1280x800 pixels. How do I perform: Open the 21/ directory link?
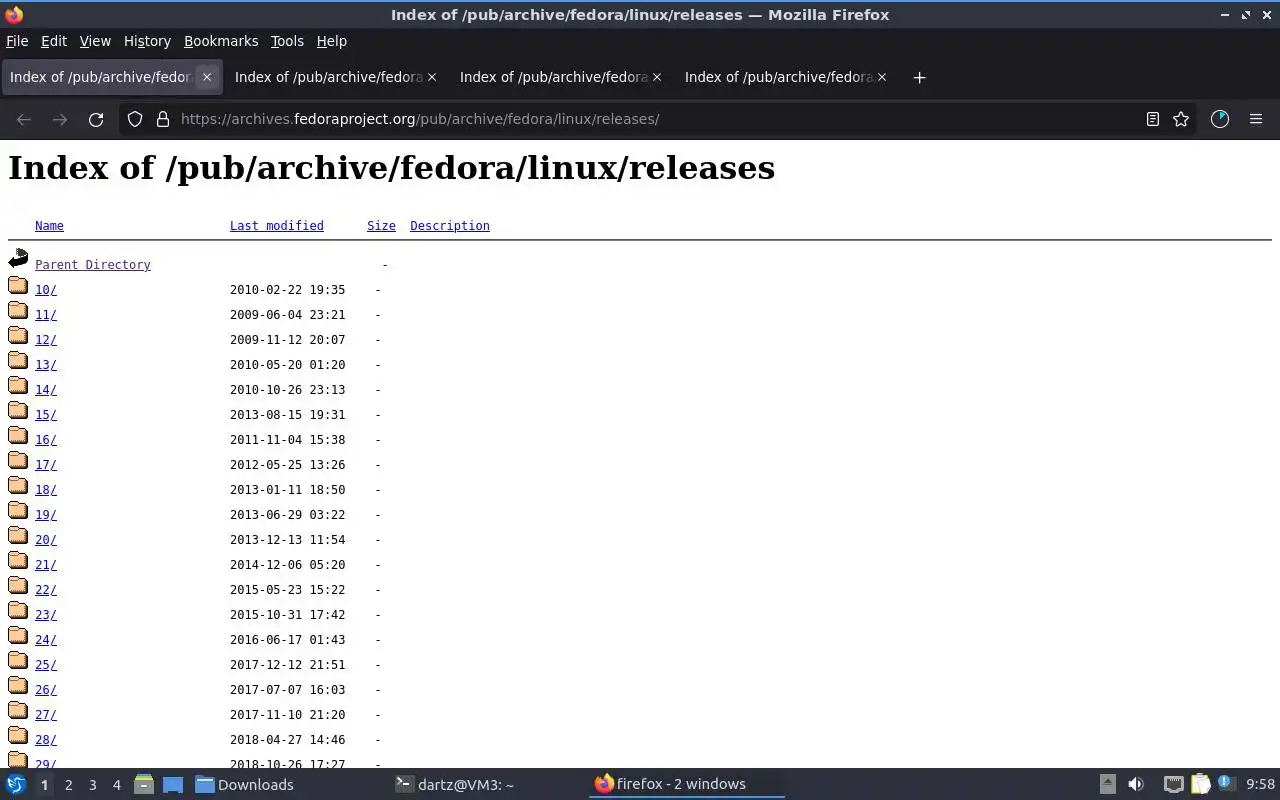coord(46,565)
